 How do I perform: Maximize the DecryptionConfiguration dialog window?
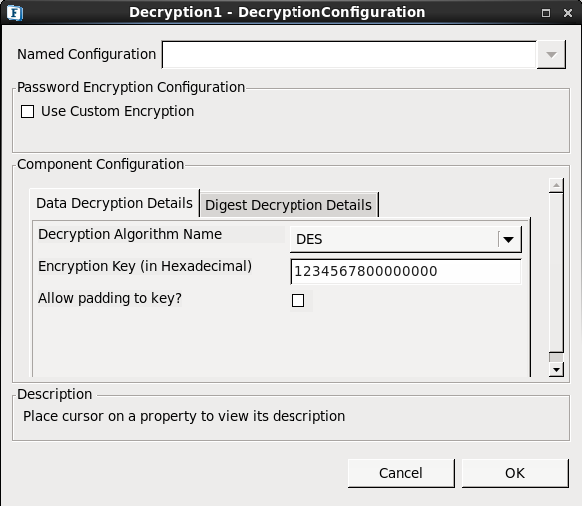tap(546, 13)
